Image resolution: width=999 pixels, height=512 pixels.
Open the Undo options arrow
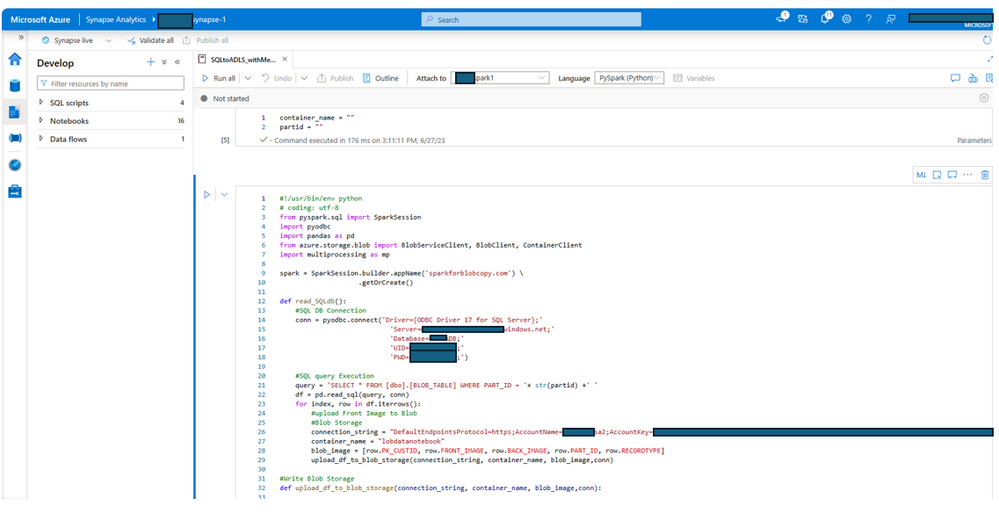(304, 78)
